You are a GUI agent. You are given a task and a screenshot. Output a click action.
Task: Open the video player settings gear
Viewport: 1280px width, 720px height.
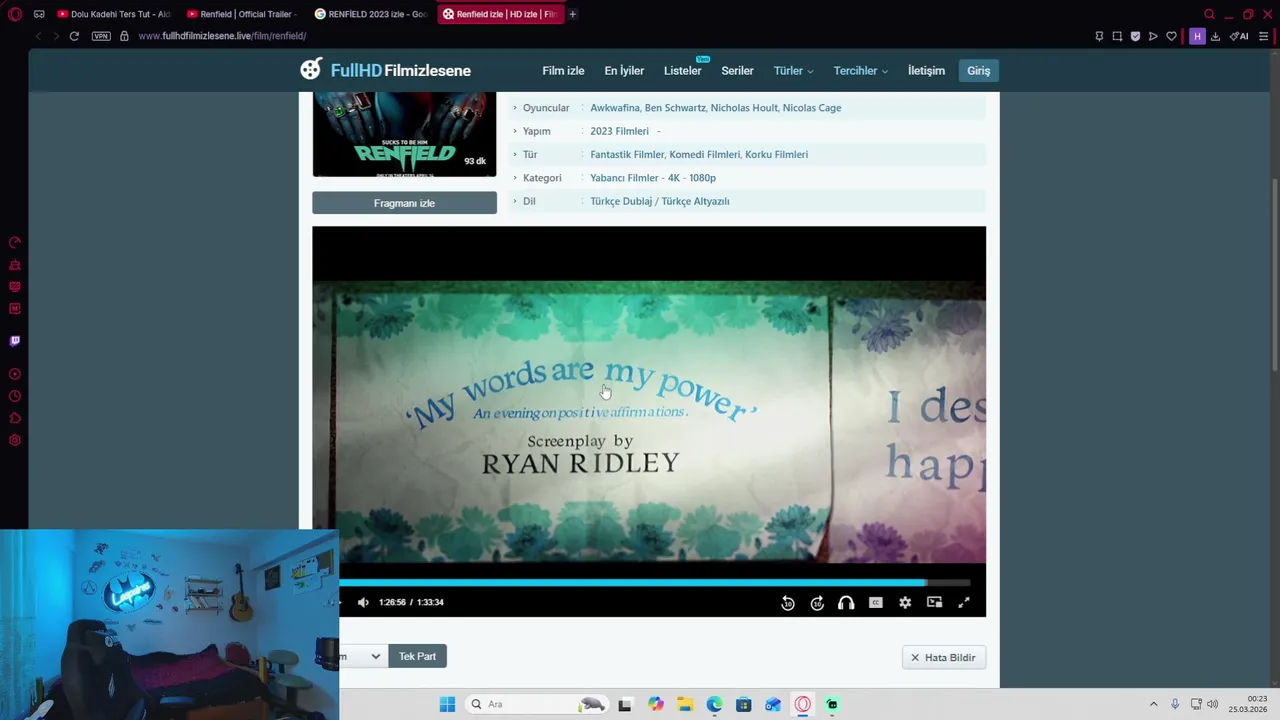[905, 602]
